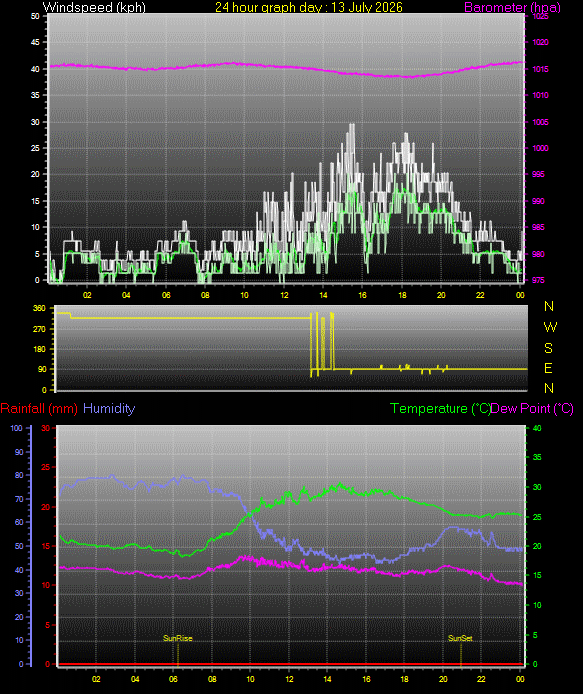Click the "985" barometer axis value

coord(538,227)
